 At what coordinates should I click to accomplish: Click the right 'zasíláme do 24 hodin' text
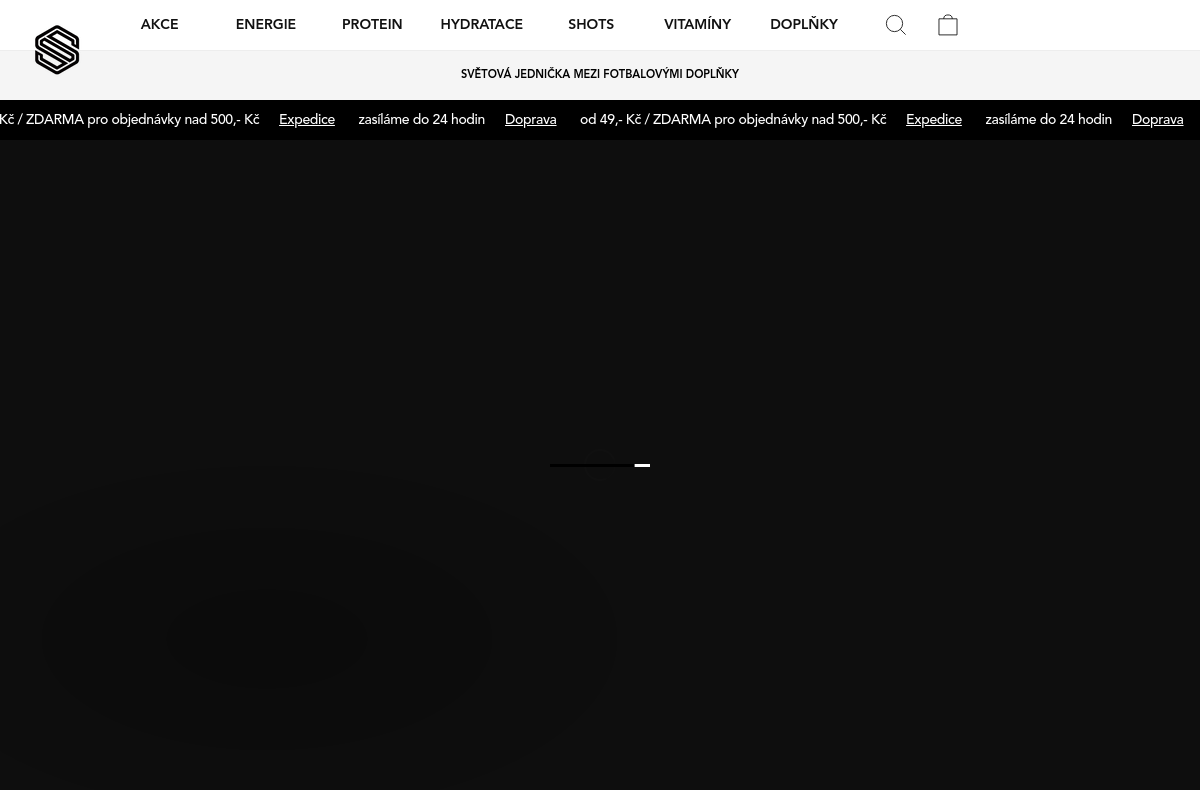click(x=1048, y=120)
